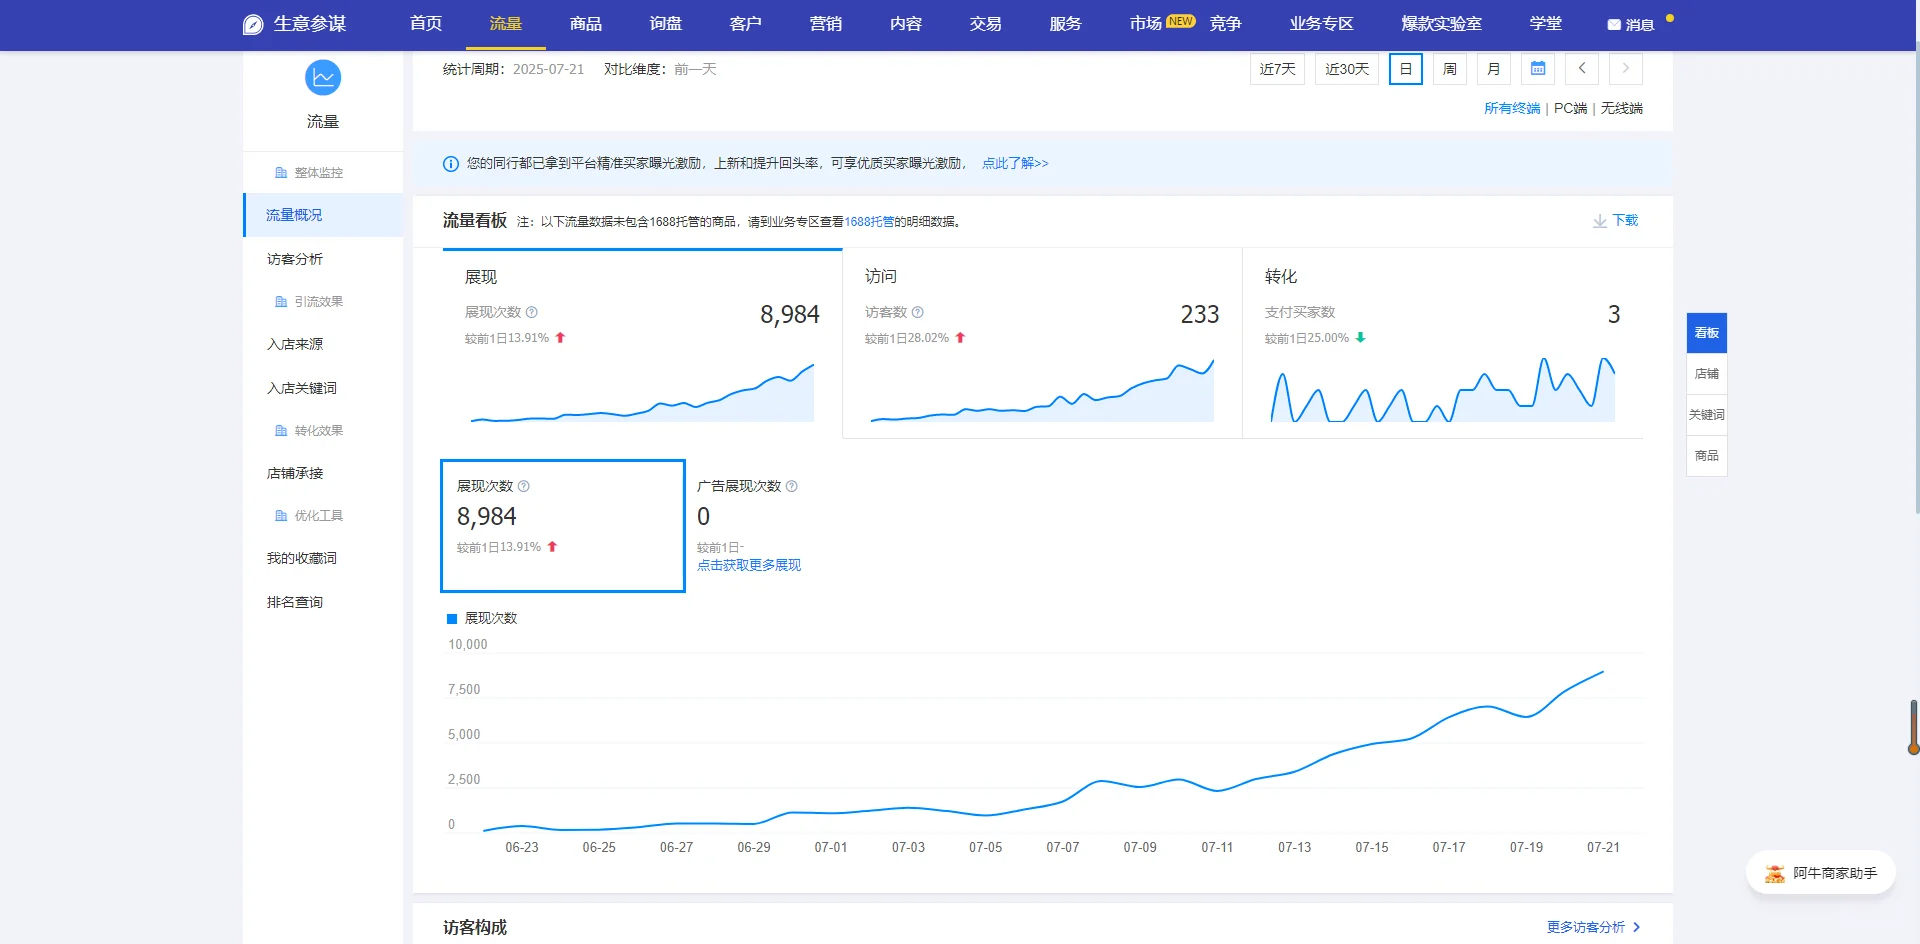Open the 学堂 top menu
This screenshot has width=1920, height=944.
(1546, 24)
